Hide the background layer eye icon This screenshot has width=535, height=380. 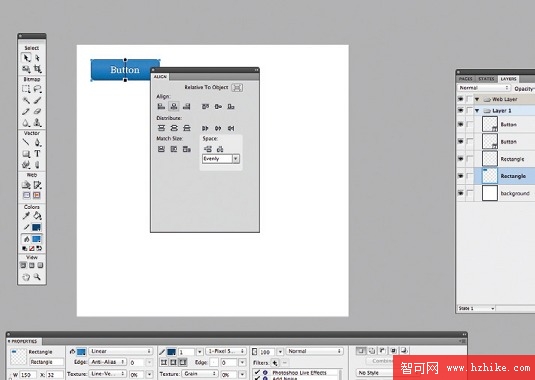(461, 193)
